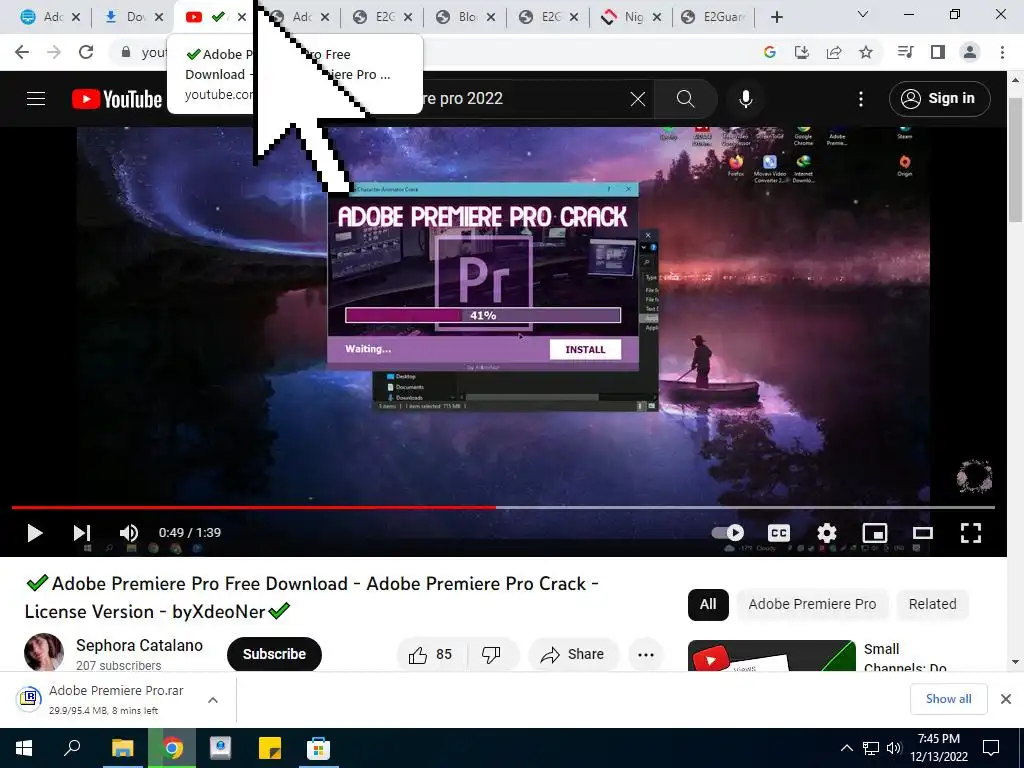
Task: Show hidden system tray icons
Action: [x=846, y=748]
